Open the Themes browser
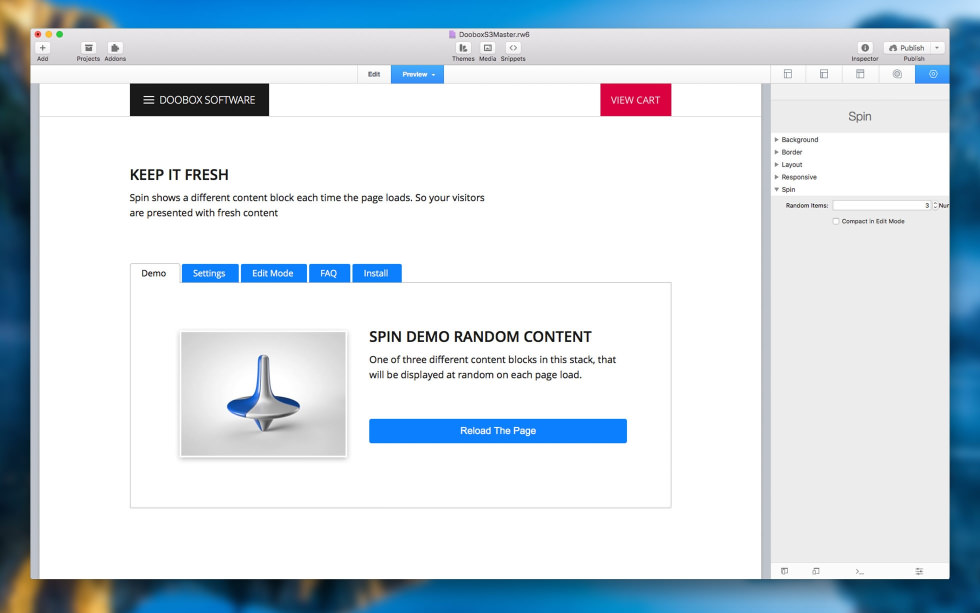Viewport: 980px width, 613px height. 463,48
